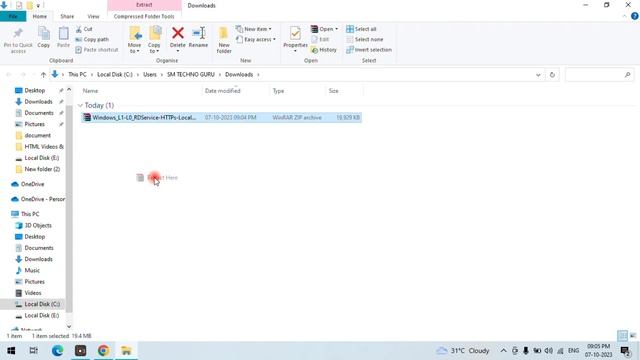
Task: Create a New folder from ribbon
Action: 224,40
